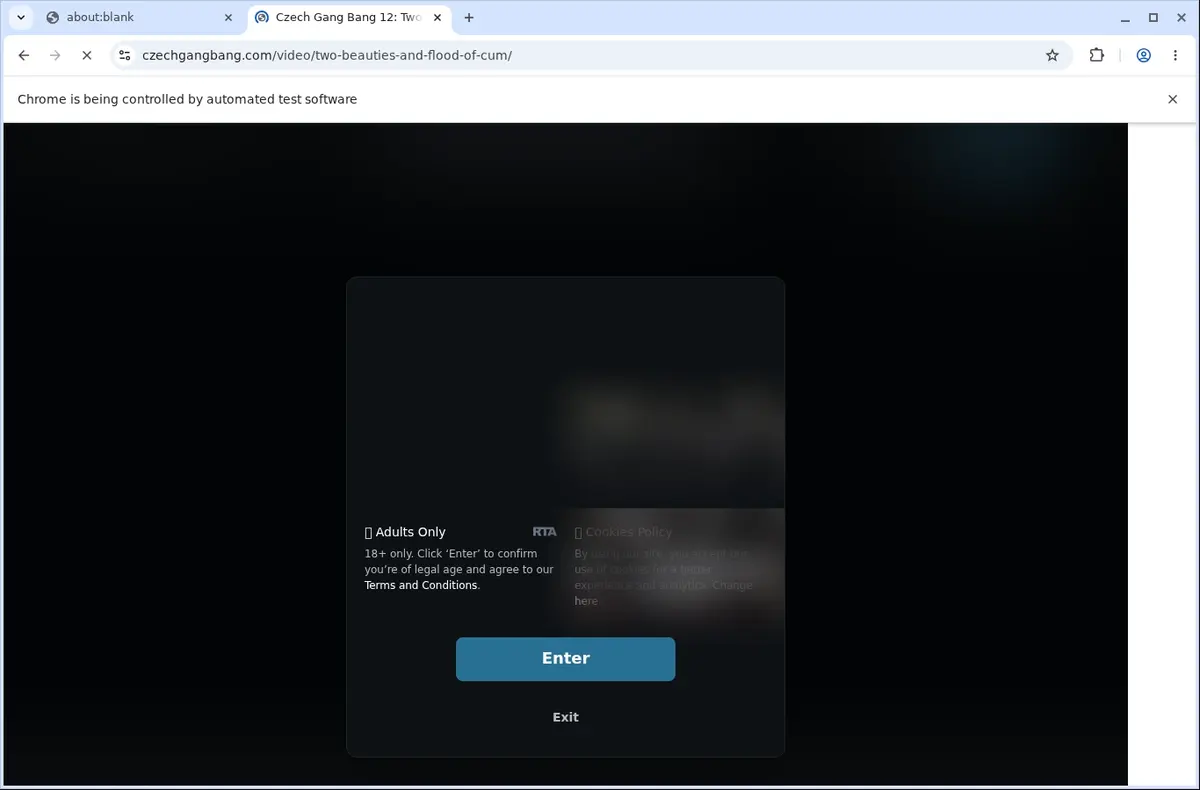Open a new tab with plus button
Screen dimensions: 1200x790
pyautogui.click(x=469, y=18)
